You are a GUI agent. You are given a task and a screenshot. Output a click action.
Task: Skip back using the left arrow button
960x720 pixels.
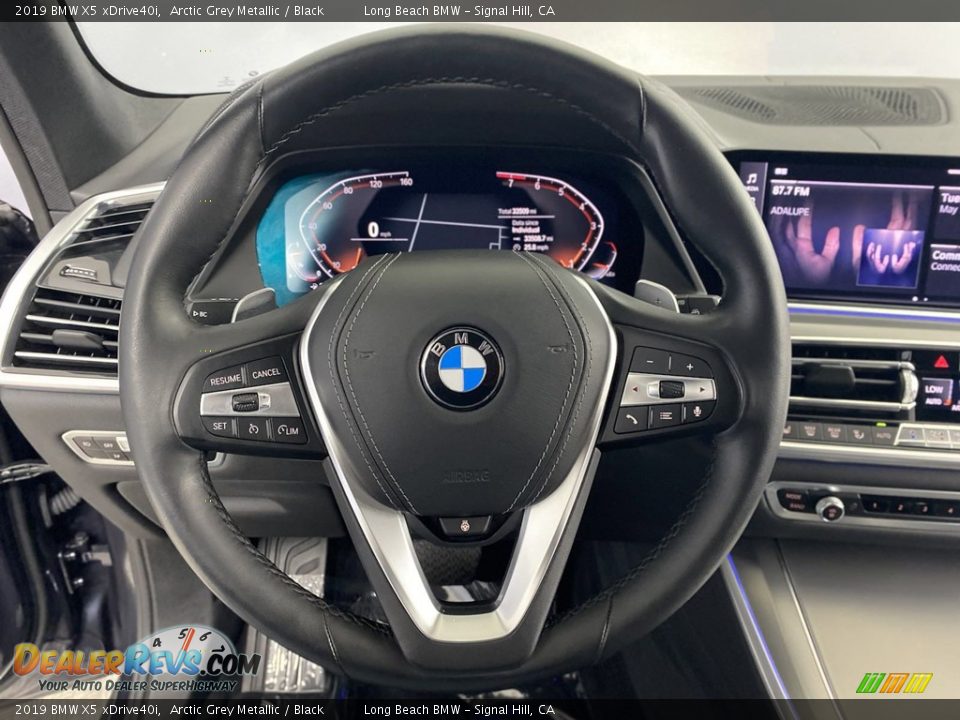point(637,389)
